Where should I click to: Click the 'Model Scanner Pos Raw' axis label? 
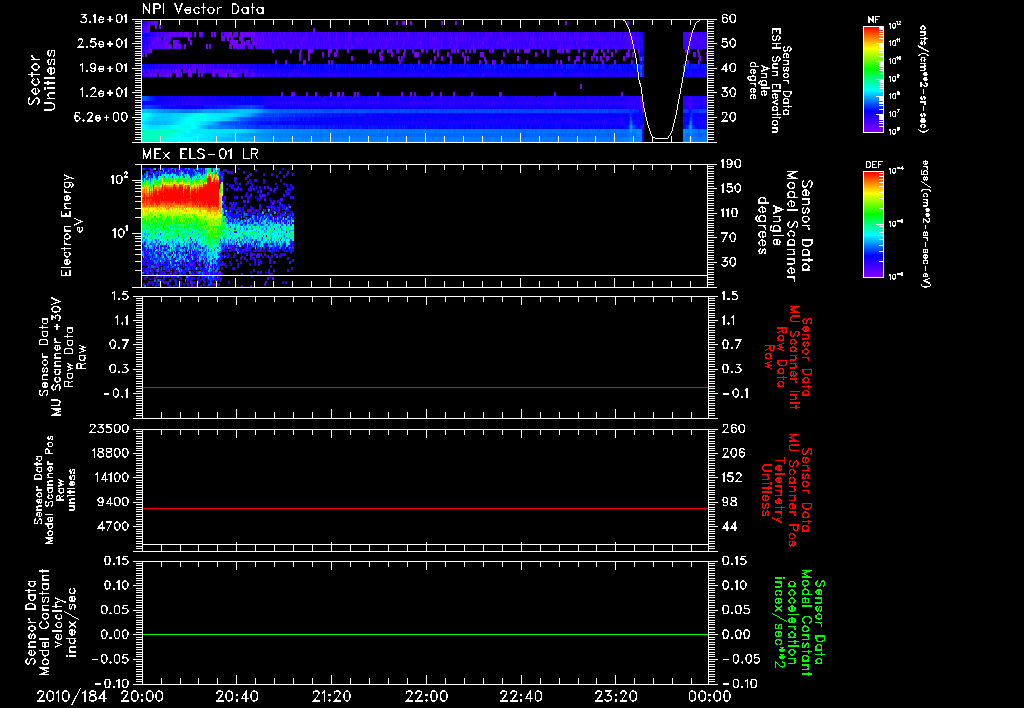pos(55,490)
